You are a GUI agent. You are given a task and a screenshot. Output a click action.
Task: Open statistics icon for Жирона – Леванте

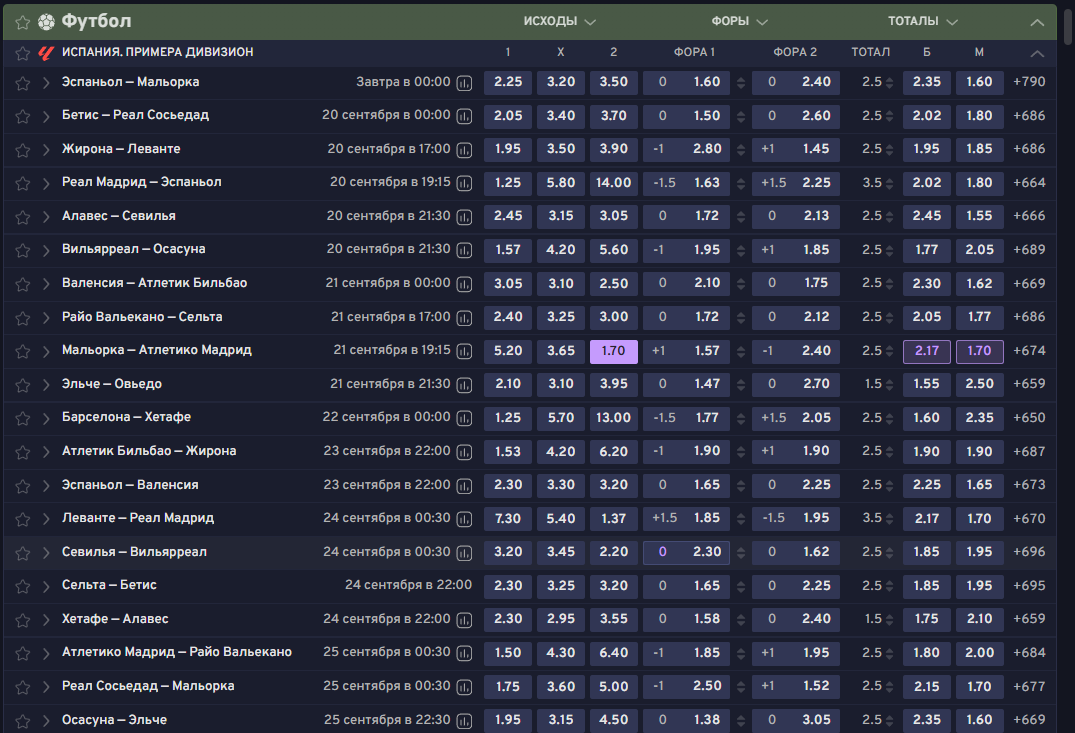464,150
